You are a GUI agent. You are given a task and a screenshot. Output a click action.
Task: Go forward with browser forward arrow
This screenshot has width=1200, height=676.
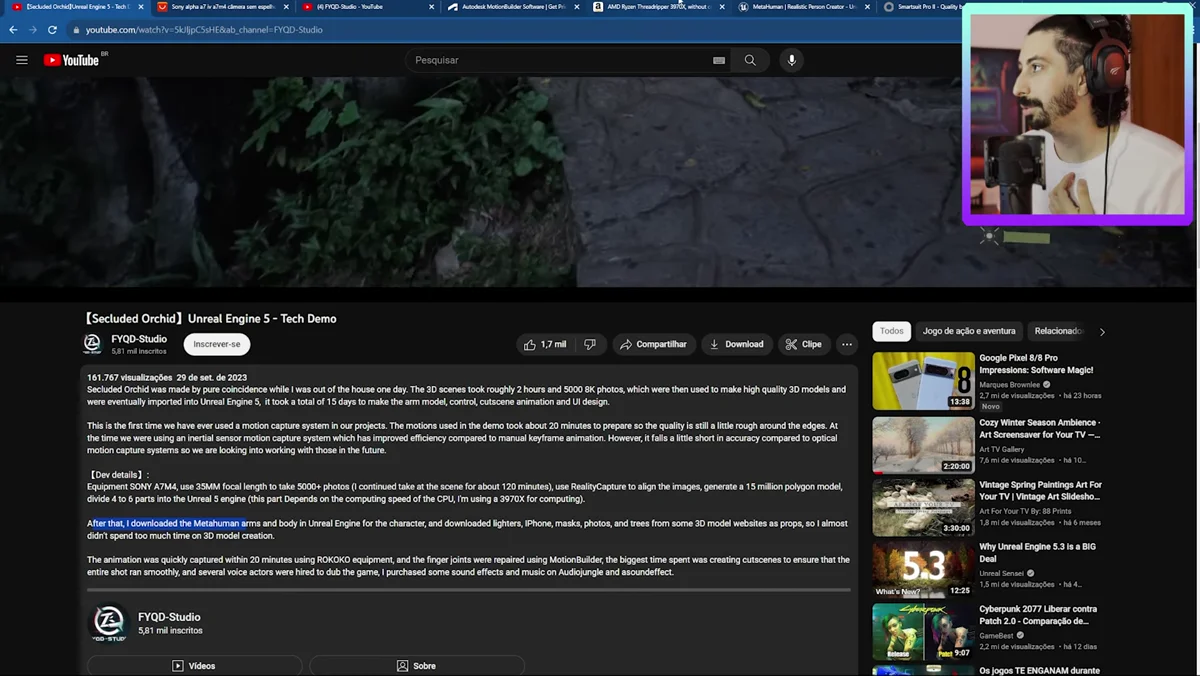(33, 30)
